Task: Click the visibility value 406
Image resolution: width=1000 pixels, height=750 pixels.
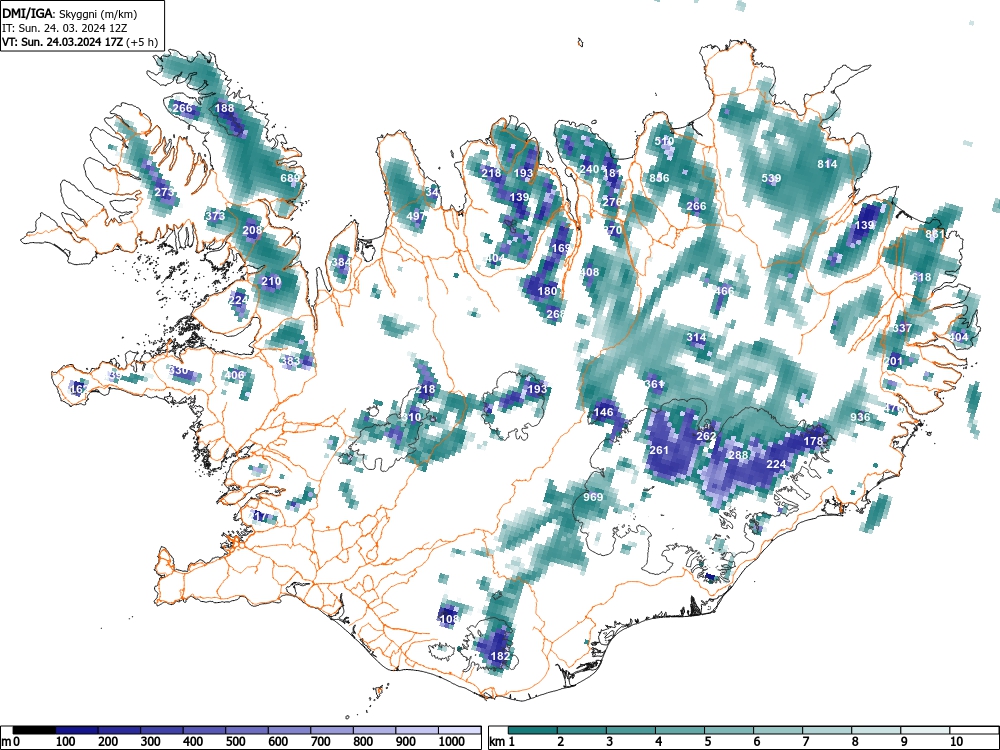Action: [x=234, y=374]
